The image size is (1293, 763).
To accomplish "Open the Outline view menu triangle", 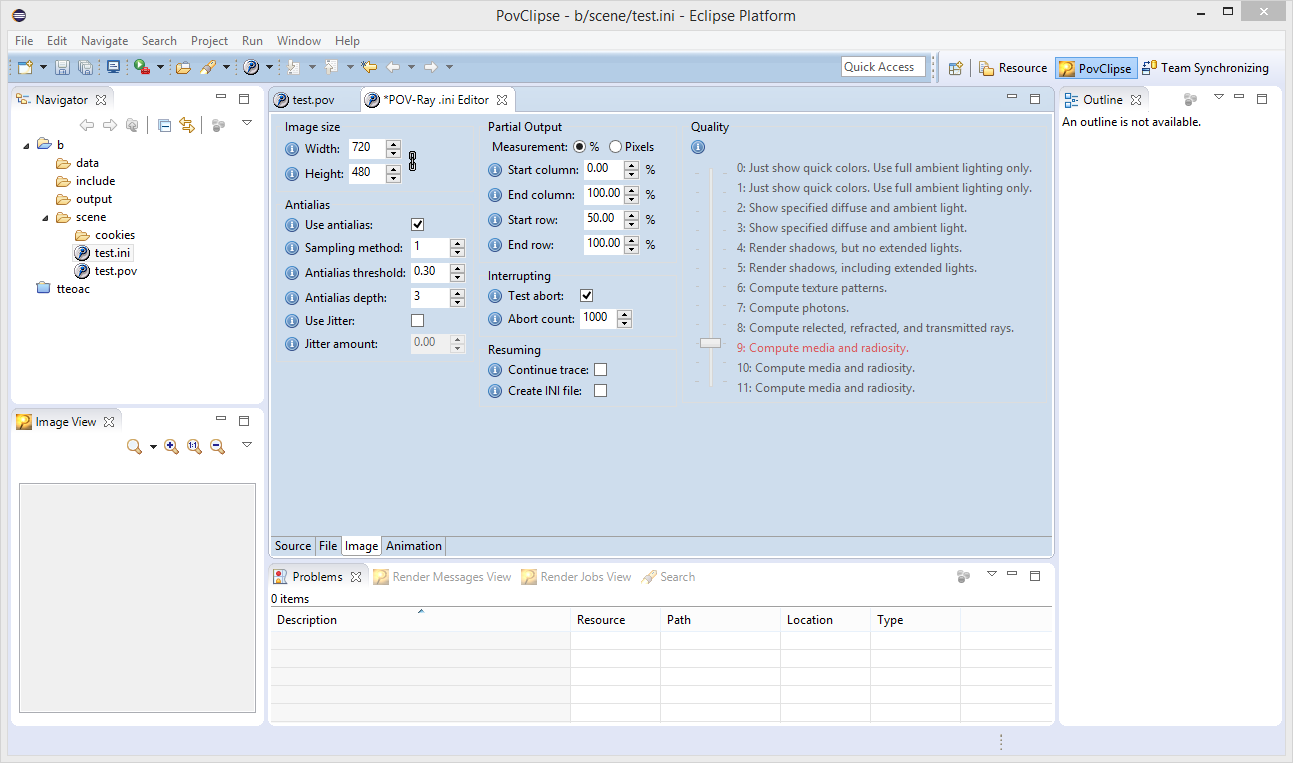I will pyautogui.click(x=1218, y=97).
